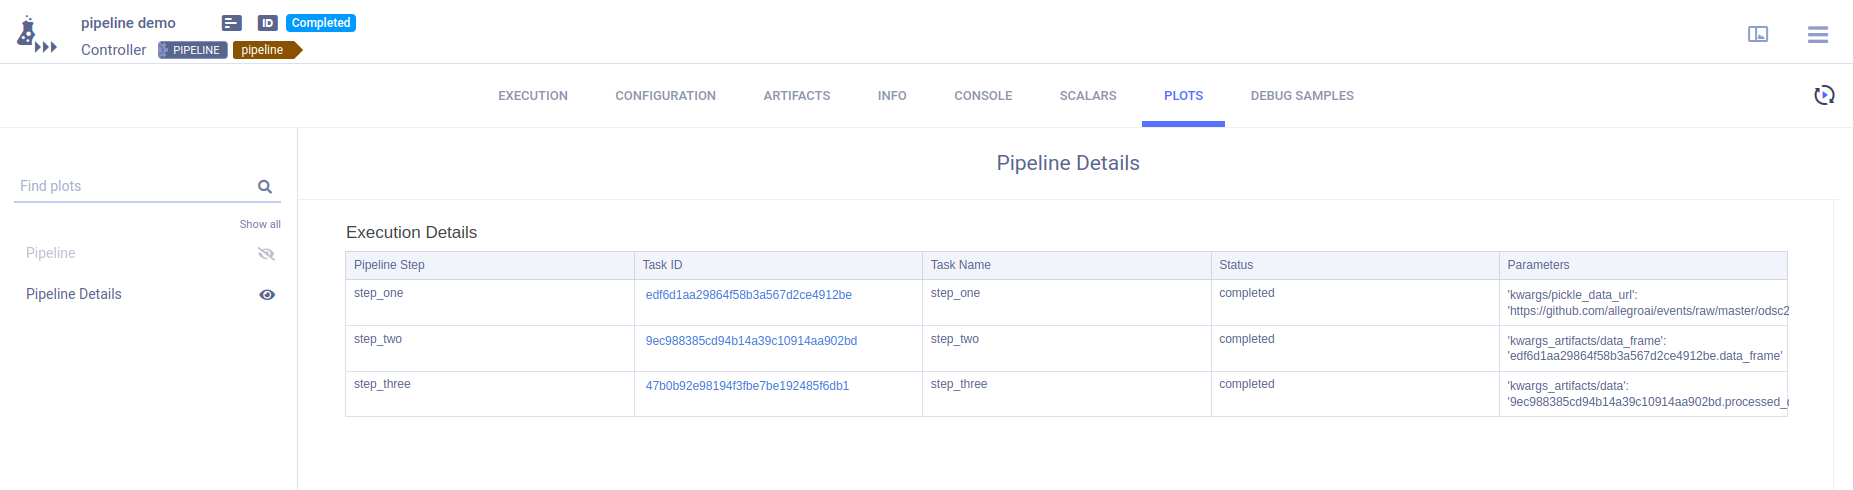Go to the ARTIFACTS tab
This screenshot has height=490, width=1853.
pyautogui.click(x=796, y=96)
